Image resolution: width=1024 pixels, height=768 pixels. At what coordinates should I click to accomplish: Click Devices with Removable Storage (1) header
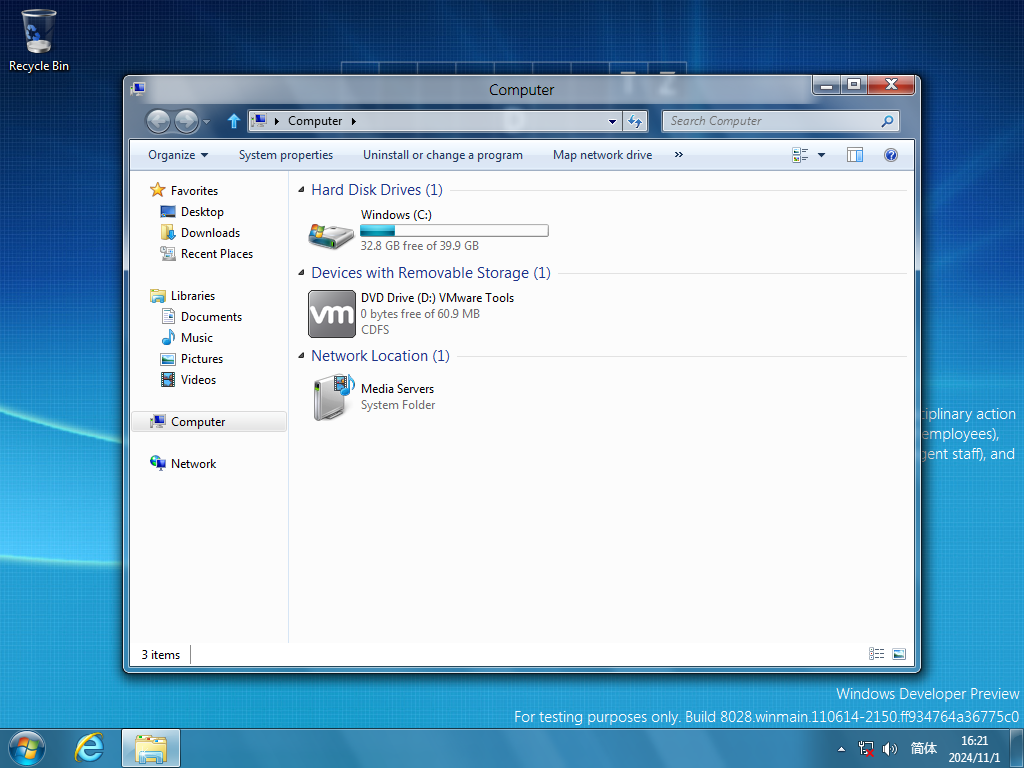click(430, 273)
